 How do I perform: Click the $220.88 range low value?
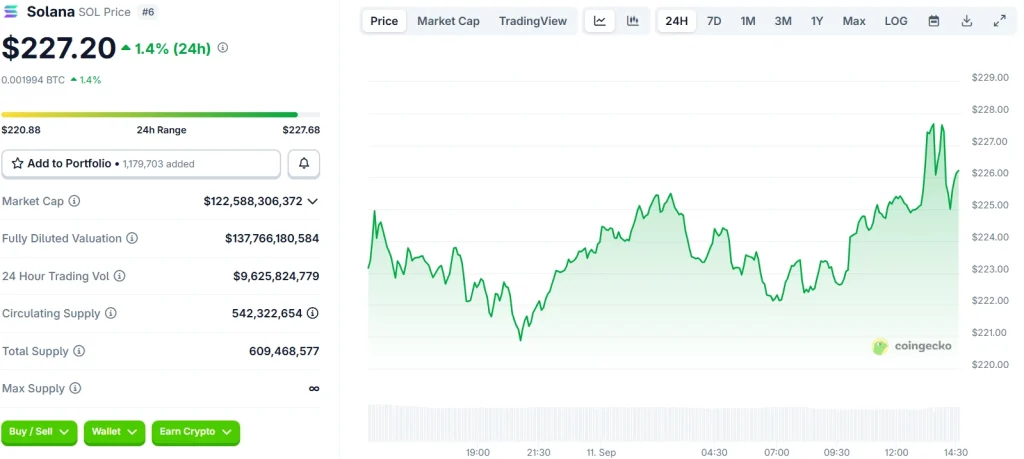[x=21, y=130]
